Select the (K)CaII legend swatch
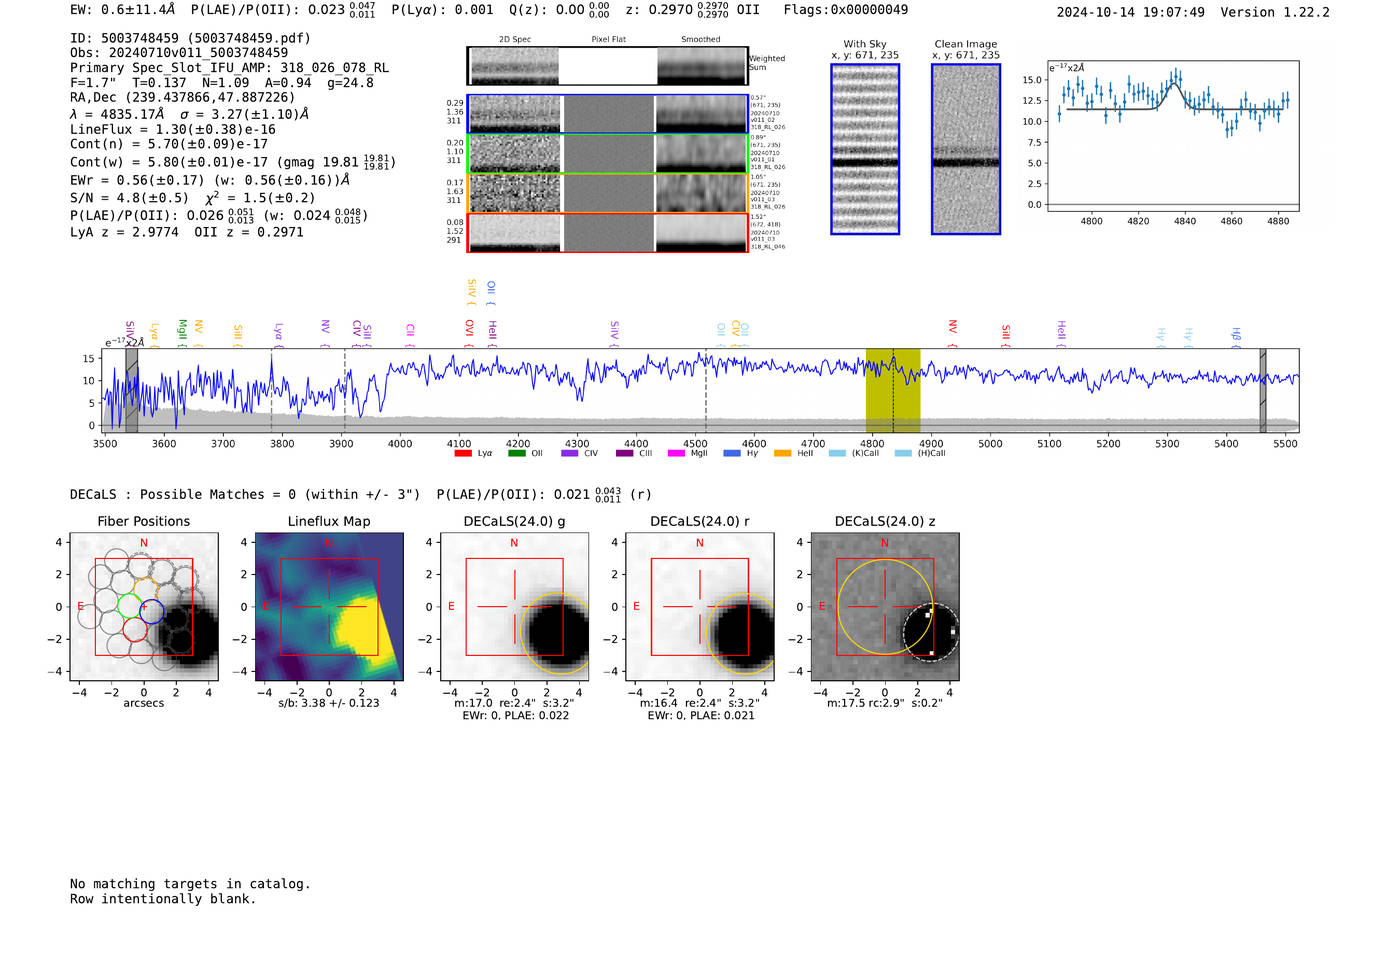Screen dimensions: 1400x953 (x=837, y=453)
